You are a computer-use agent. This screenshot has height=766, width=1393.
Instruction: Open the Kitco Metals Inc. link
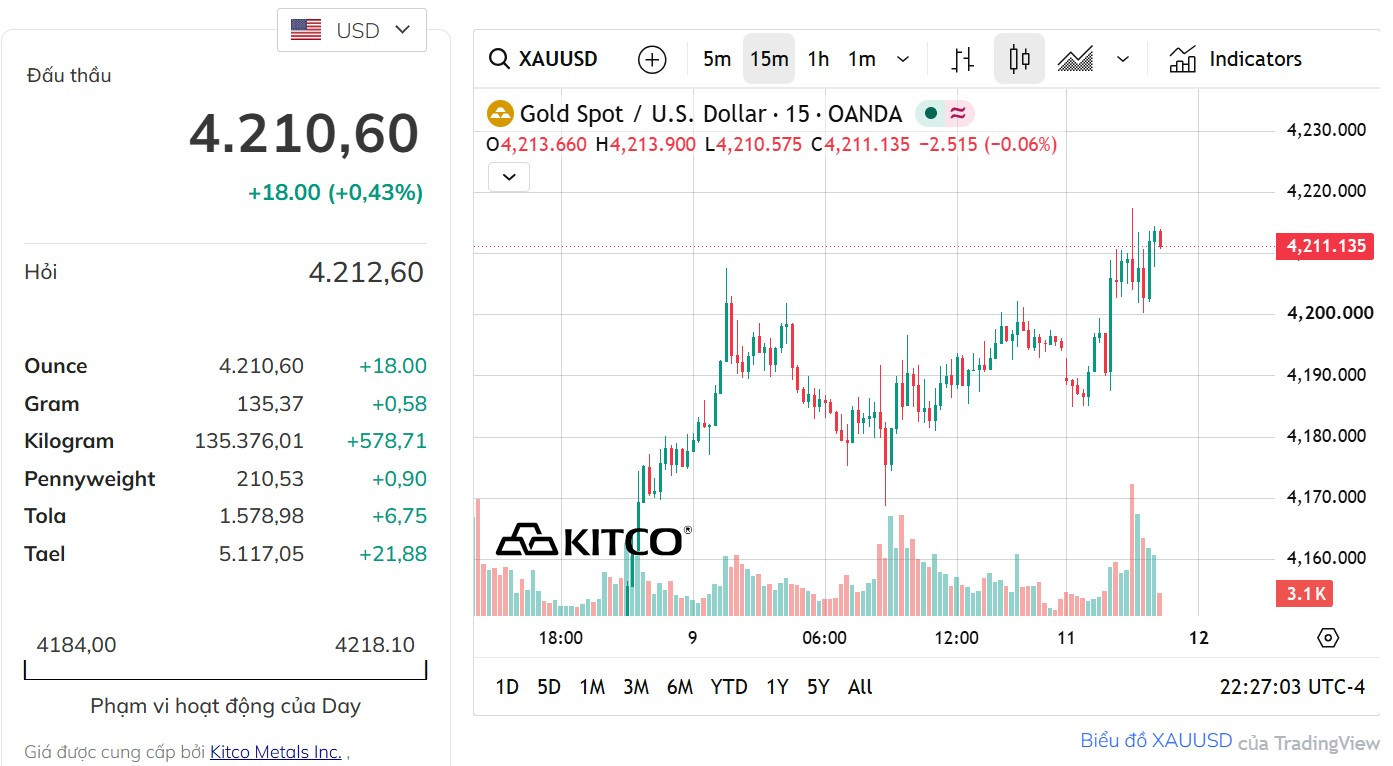tap(276, 752)
